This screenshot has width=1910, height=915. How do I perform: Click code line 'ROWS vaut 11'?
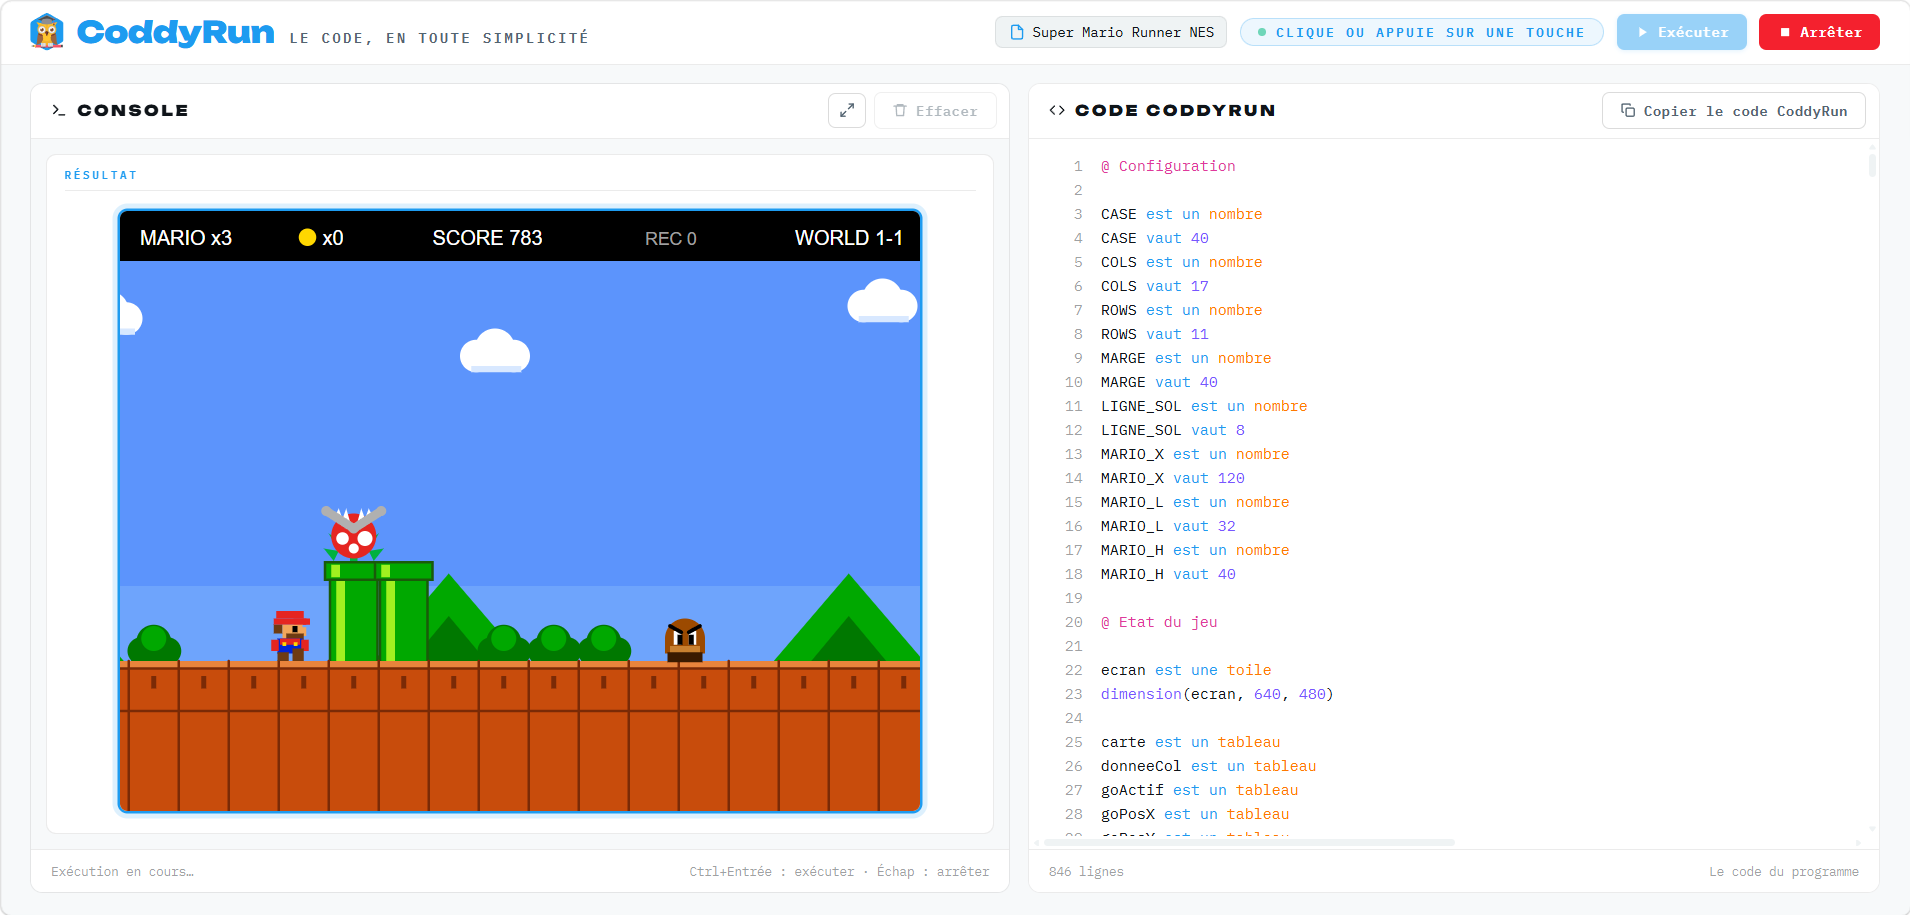point(1155,334)
